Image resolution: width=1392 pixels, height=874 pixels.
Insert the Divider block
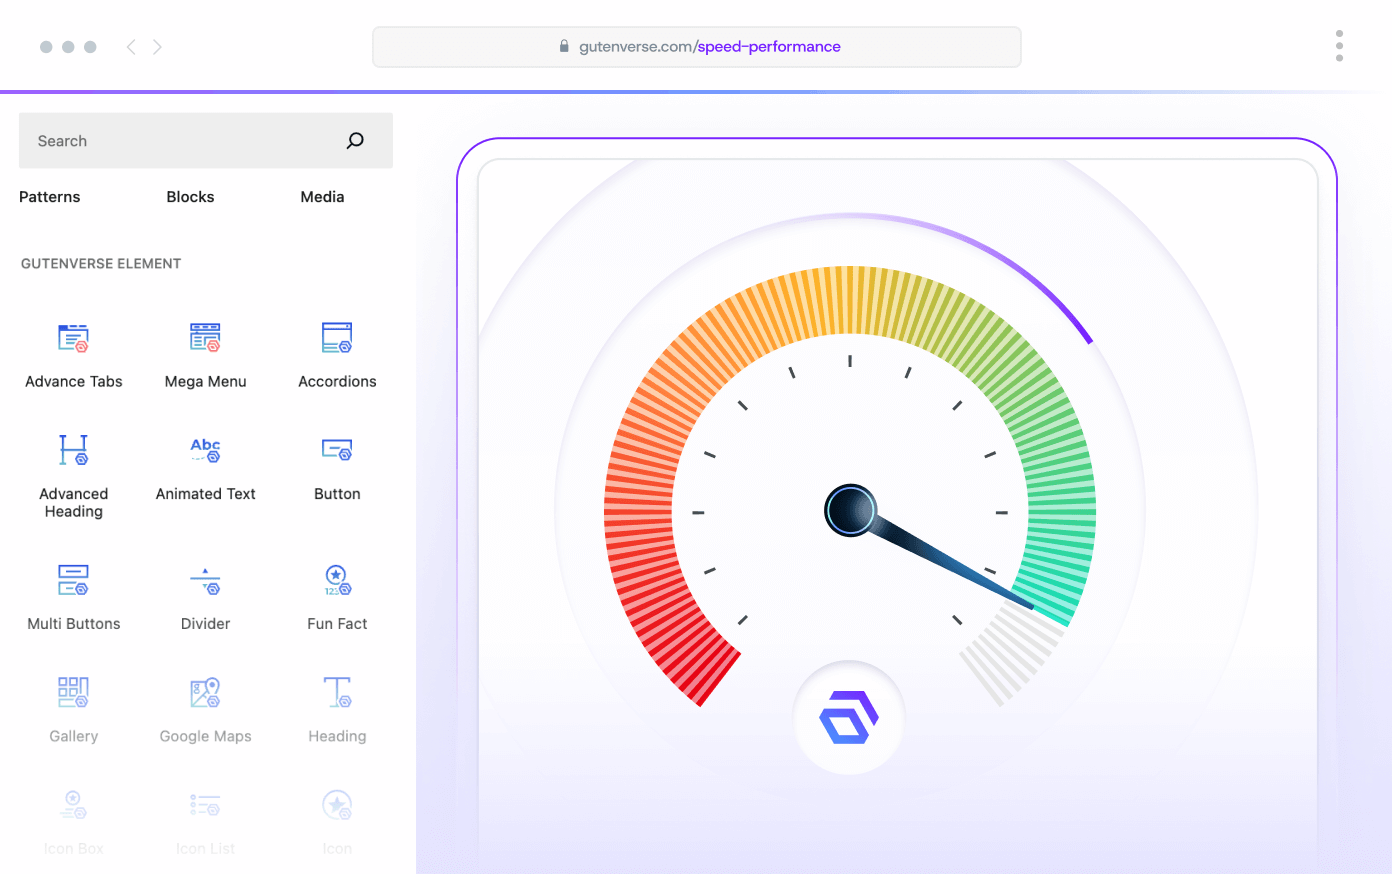pos(205,580)
